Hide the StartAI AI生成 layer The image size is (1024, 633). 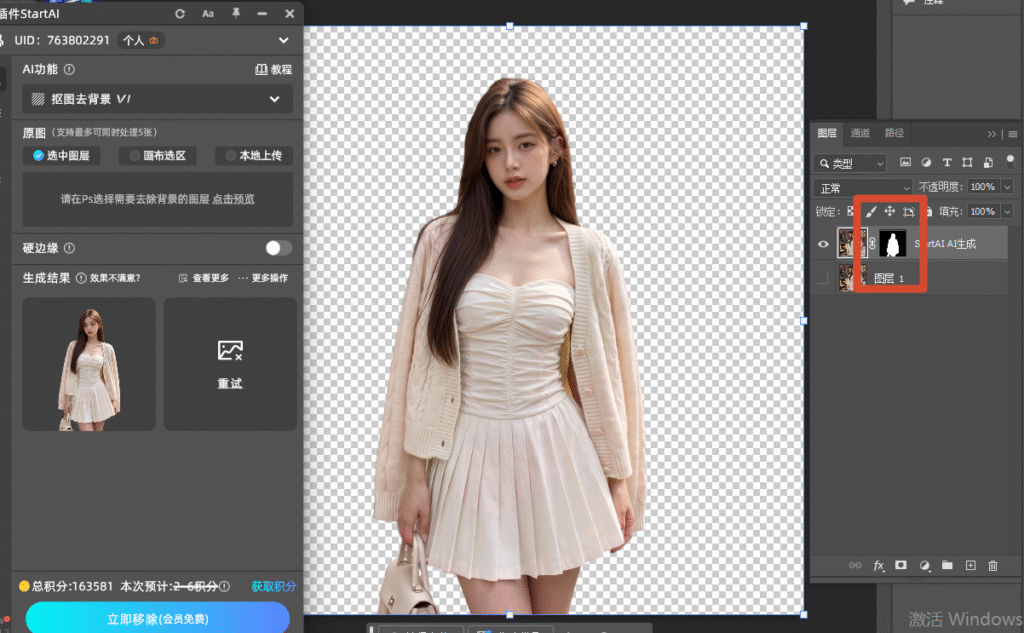[x=823, y=244]
